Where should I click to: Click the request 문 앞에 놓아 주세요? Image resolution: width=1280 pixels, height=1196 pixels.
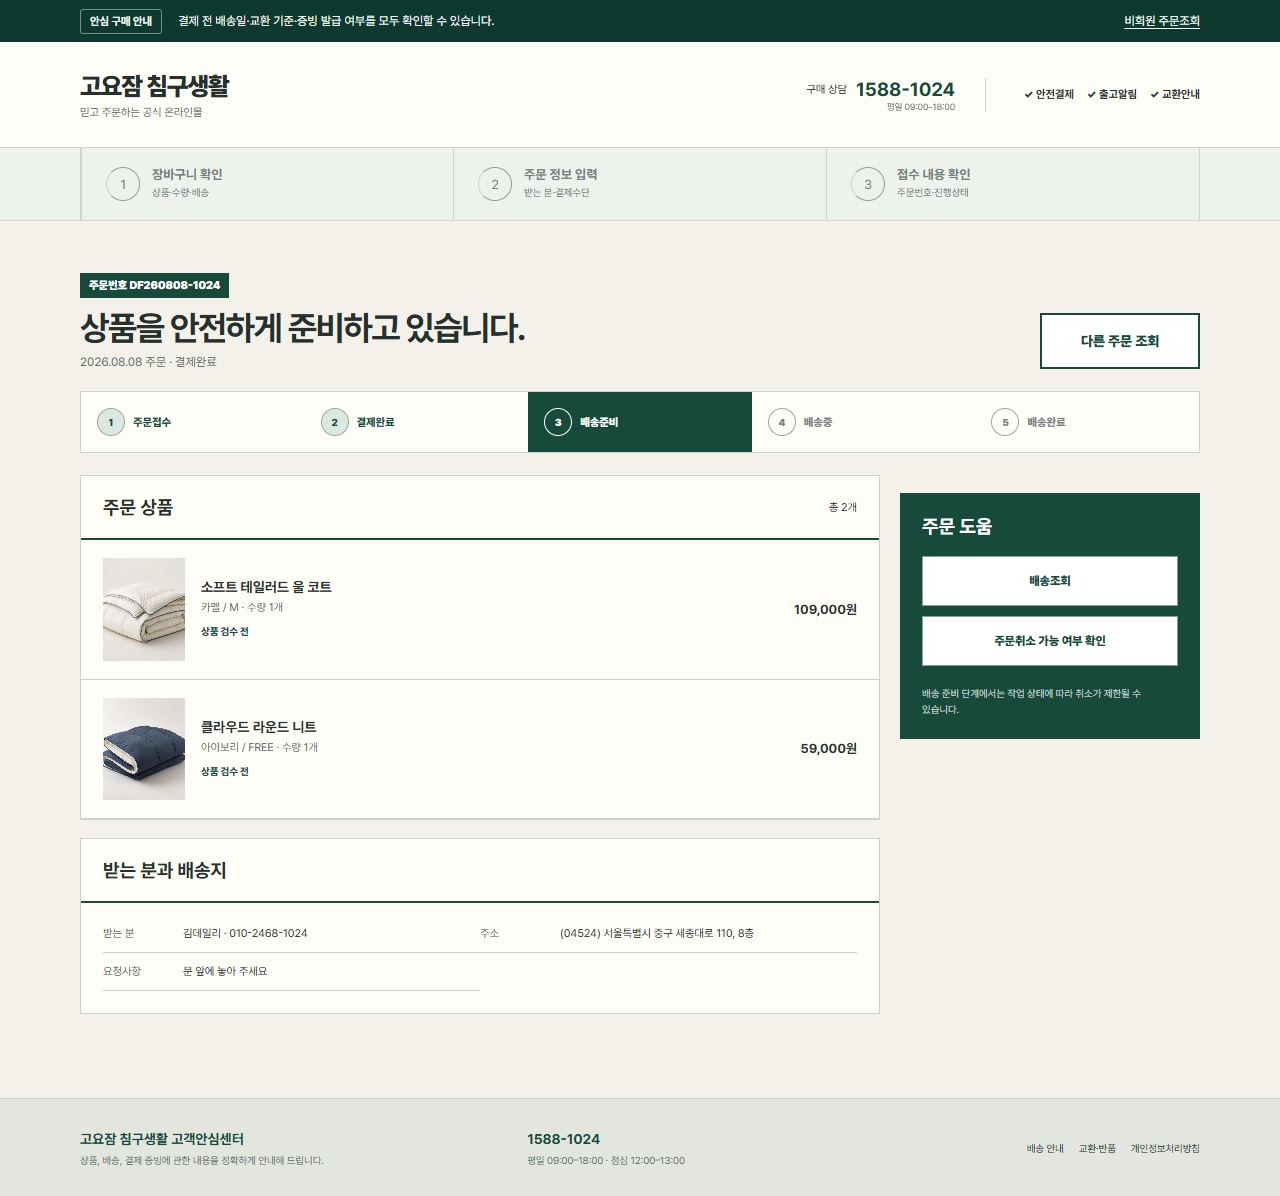pyautogui.click(x=225, y=971)
